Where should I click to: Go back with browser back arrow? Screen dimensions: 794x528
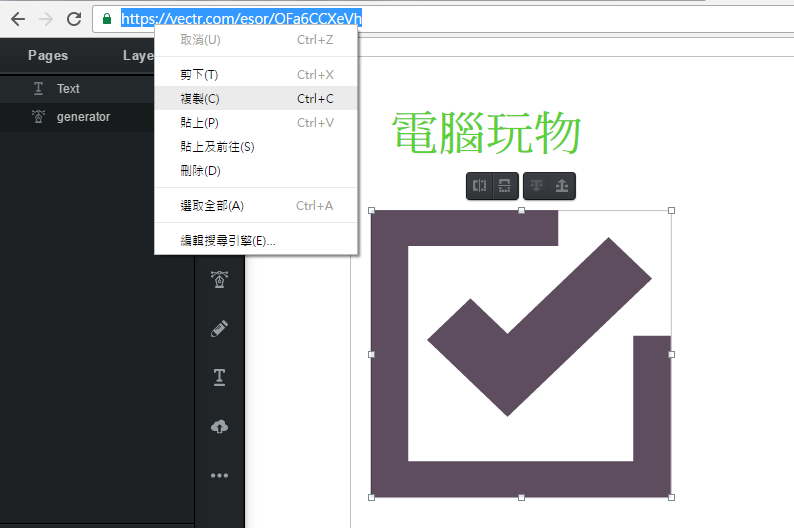pyautogui.click(x=18, y=19)
